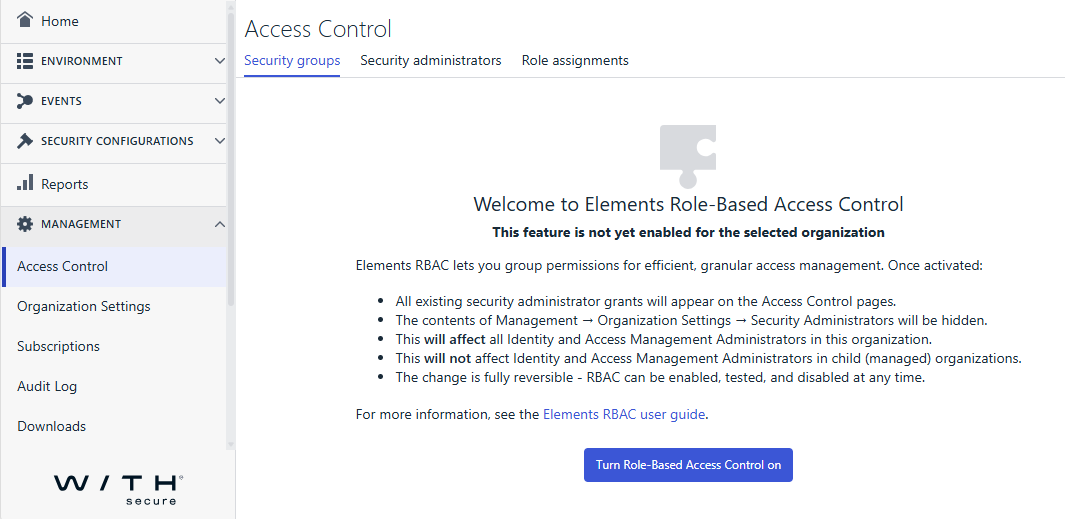
Task: Click the Access Control page heading
Action: click(x=318, y=29)
